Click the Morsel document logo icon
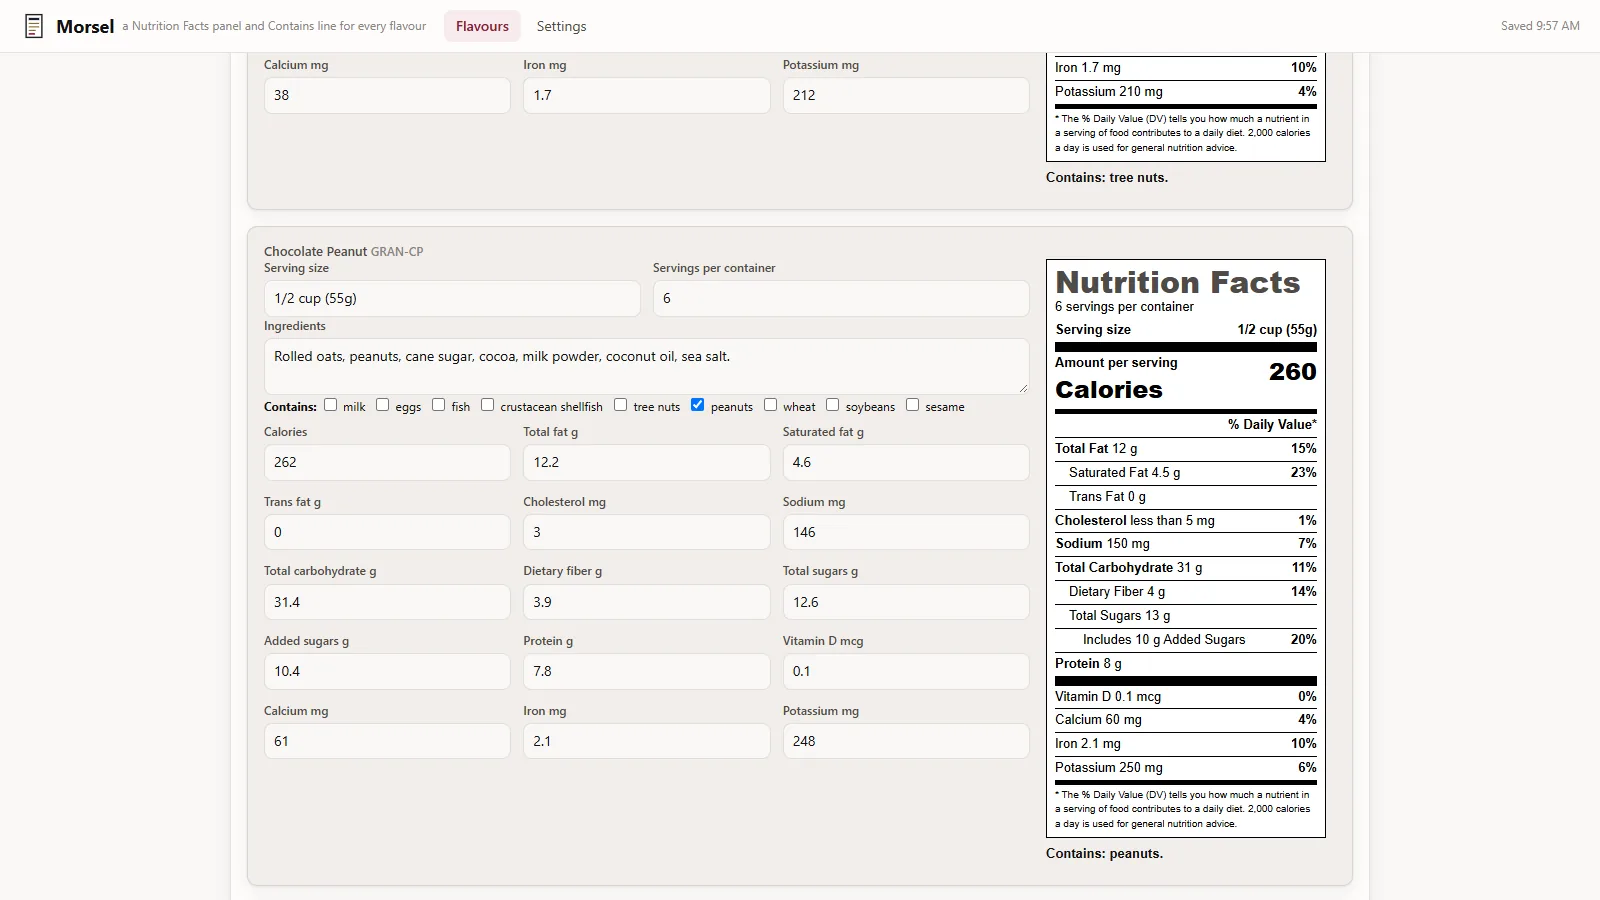1600x900 pixels. pyautogui.click(x=34, y=26)
